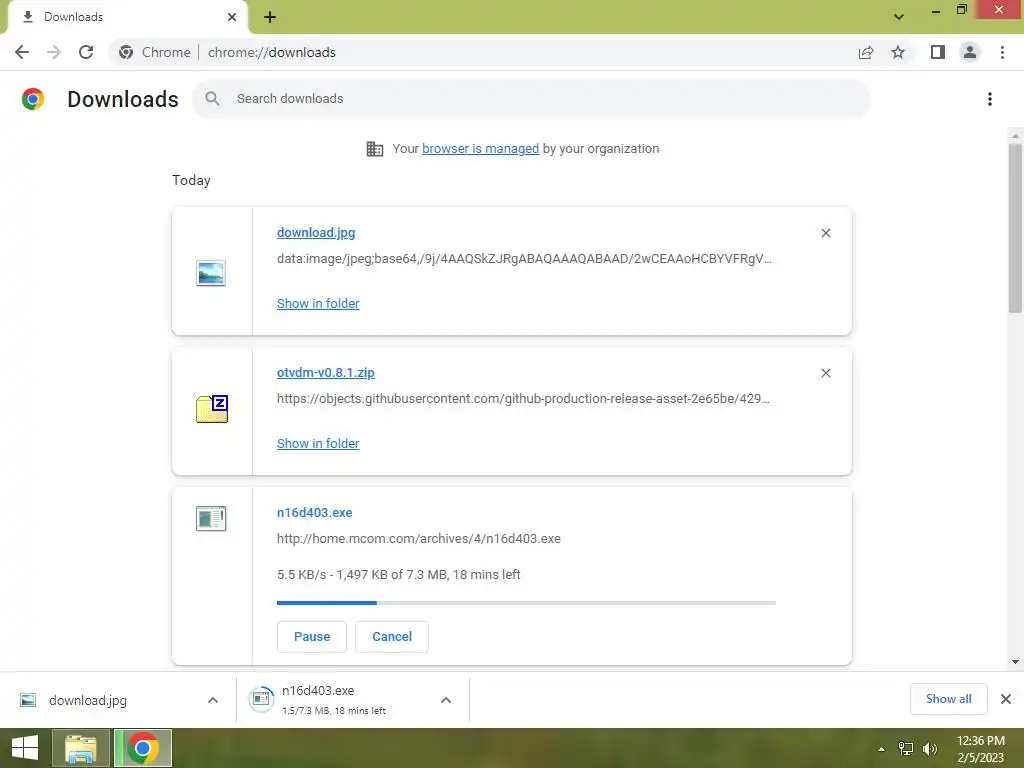Click the forward navigation arrow
The height and width of the screenshot is (768, 1024).
[x=54, y=52]
